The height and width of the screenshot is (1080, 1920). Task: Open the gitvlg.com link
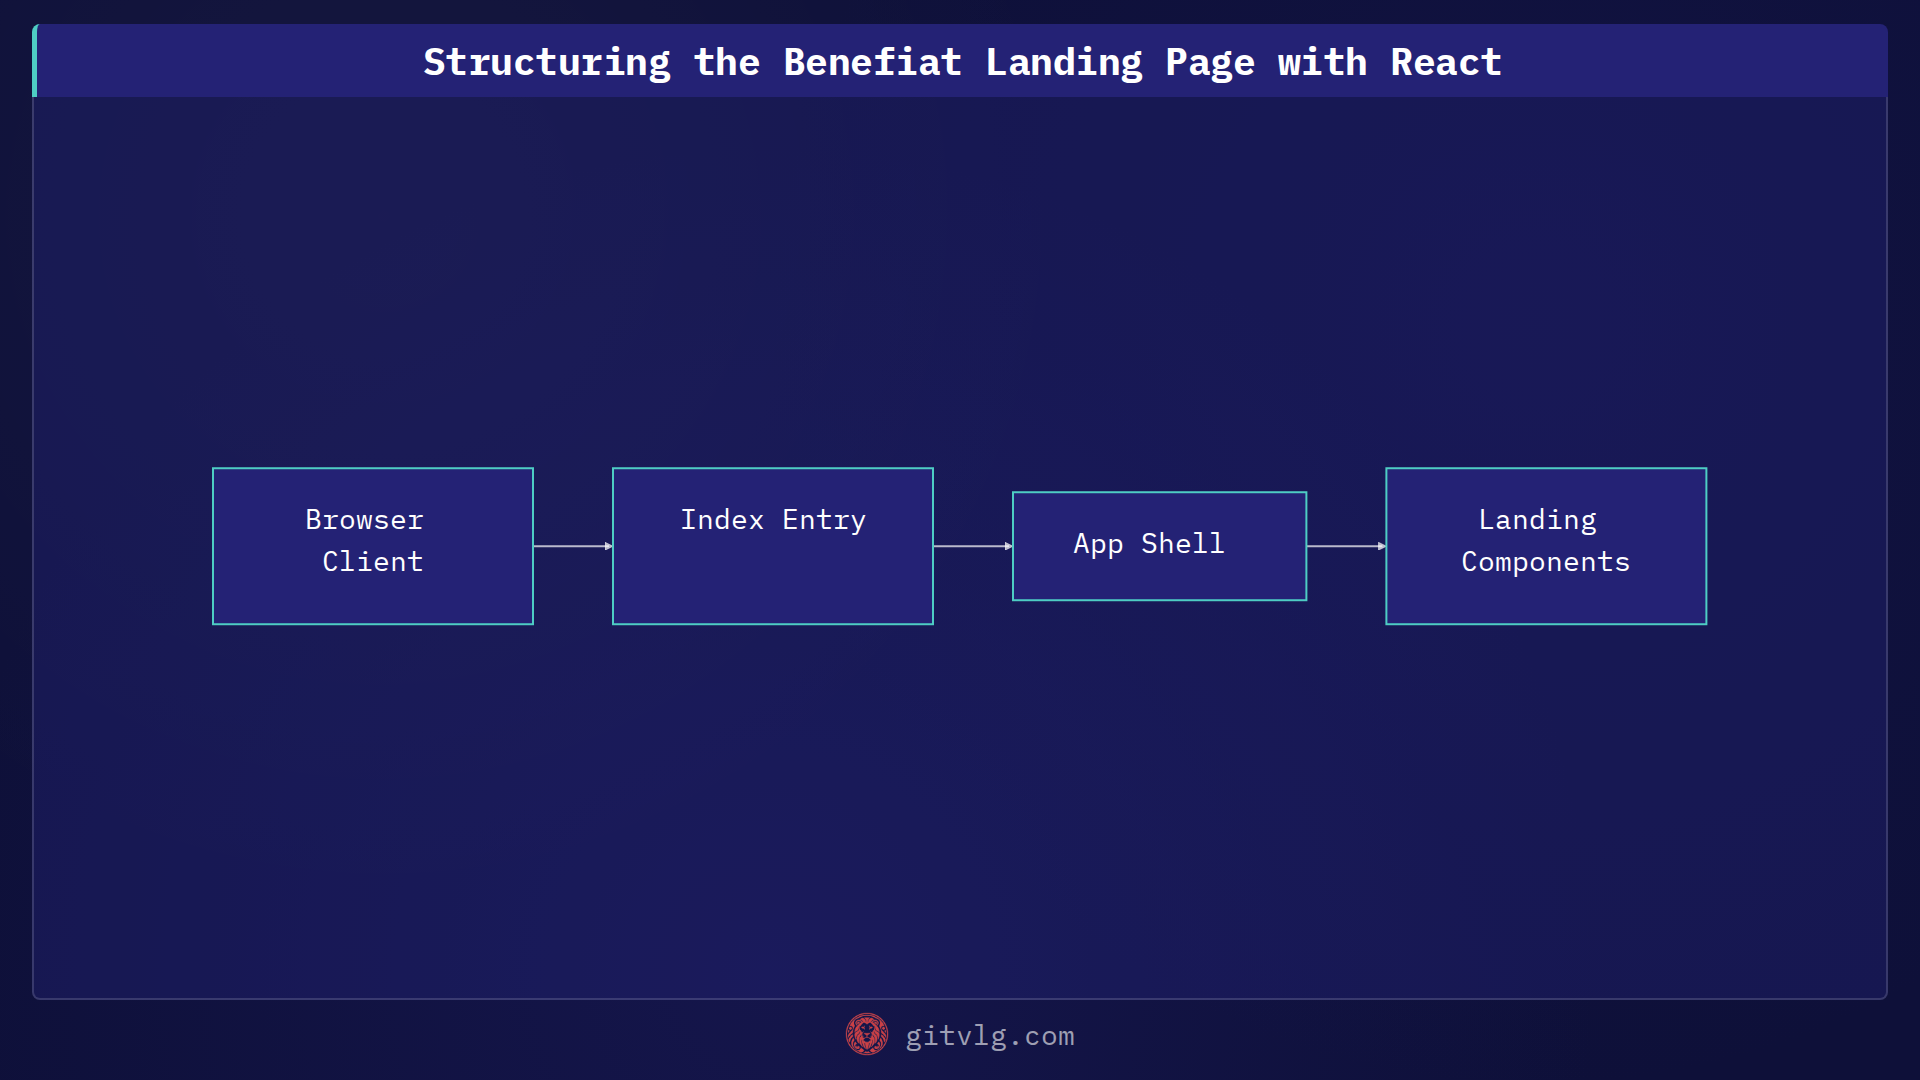990,1036
